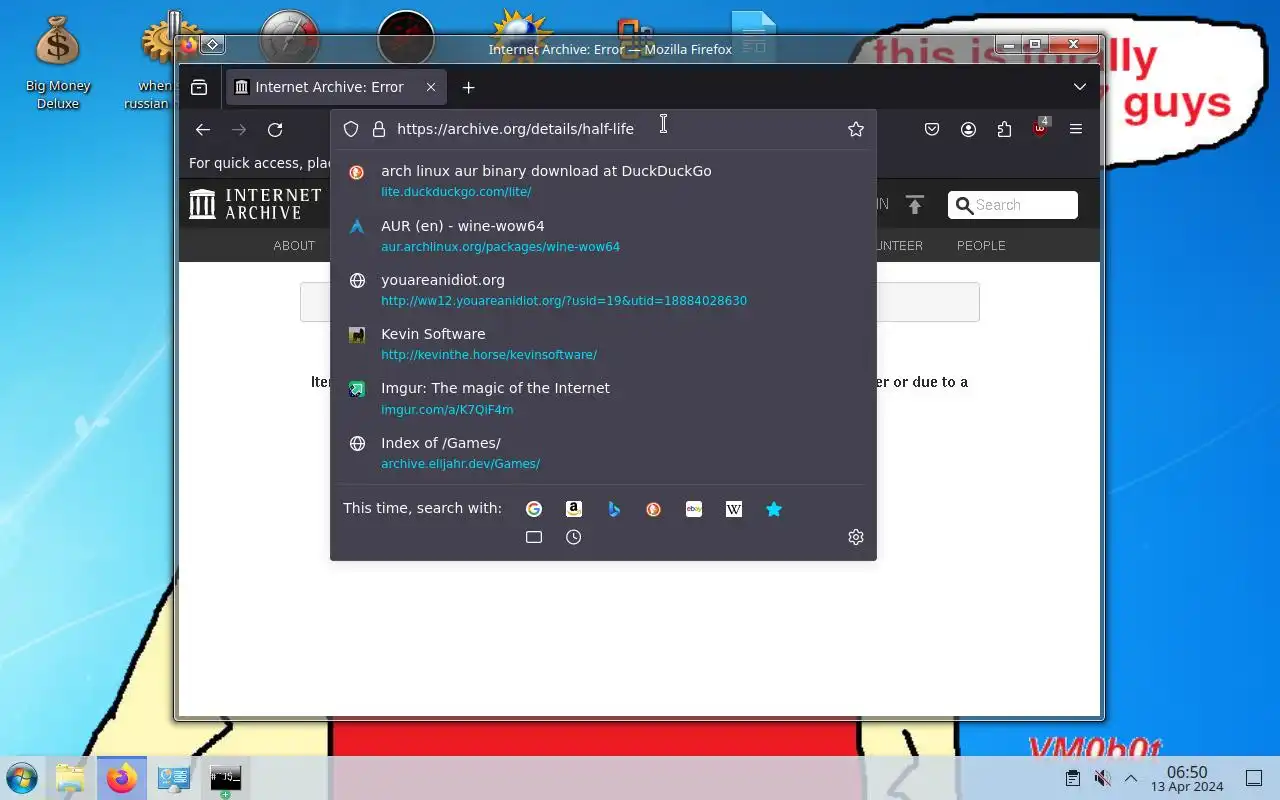Open Kevin Software suggestion
Image resolution: width=1280 pixels, height=800 pixels.
click(x=603, y=343)
